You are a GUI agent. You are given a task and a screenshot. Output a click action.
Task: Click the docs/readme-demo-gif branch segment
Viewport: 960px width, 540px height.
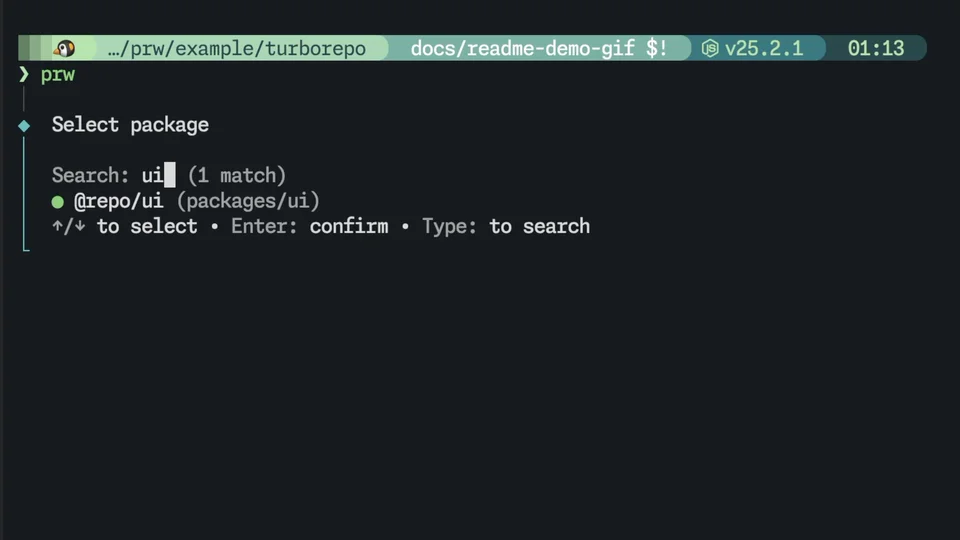[x=524, y=48]
